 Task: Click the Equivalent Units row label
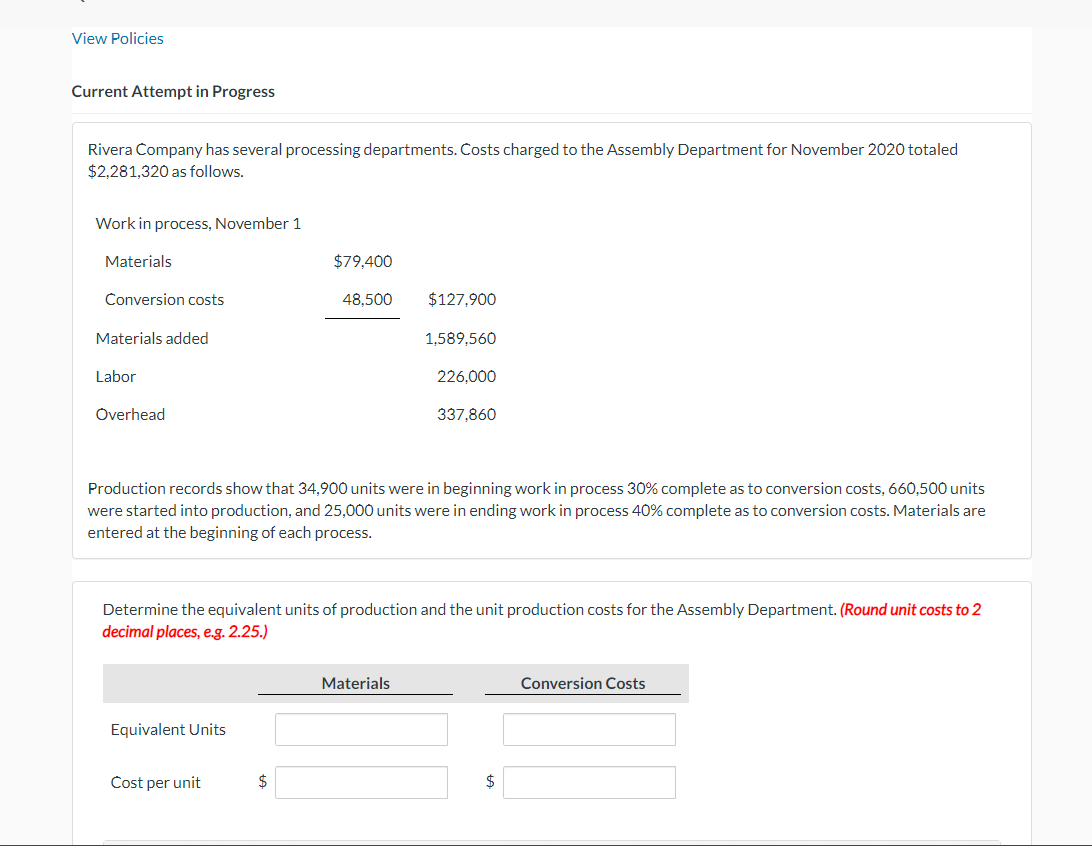167,729
